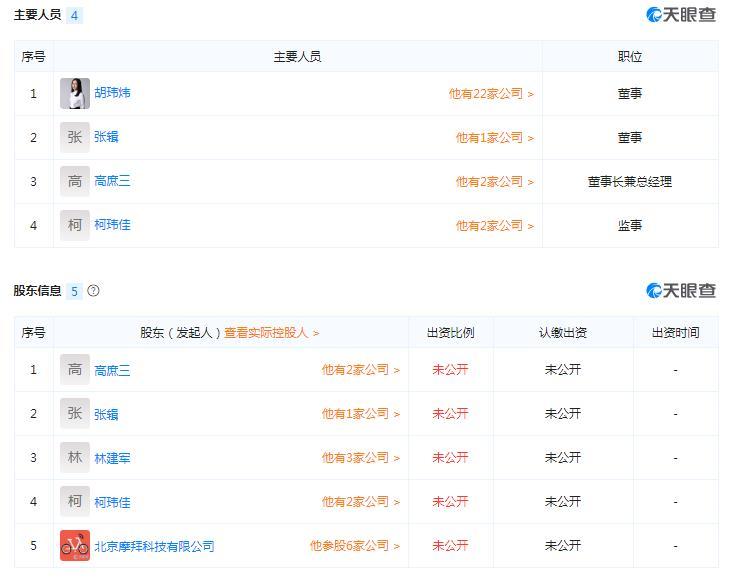Click 胡玮炜's profile photo thumbnail
734x580 pixels.
[x=75, y=94]
